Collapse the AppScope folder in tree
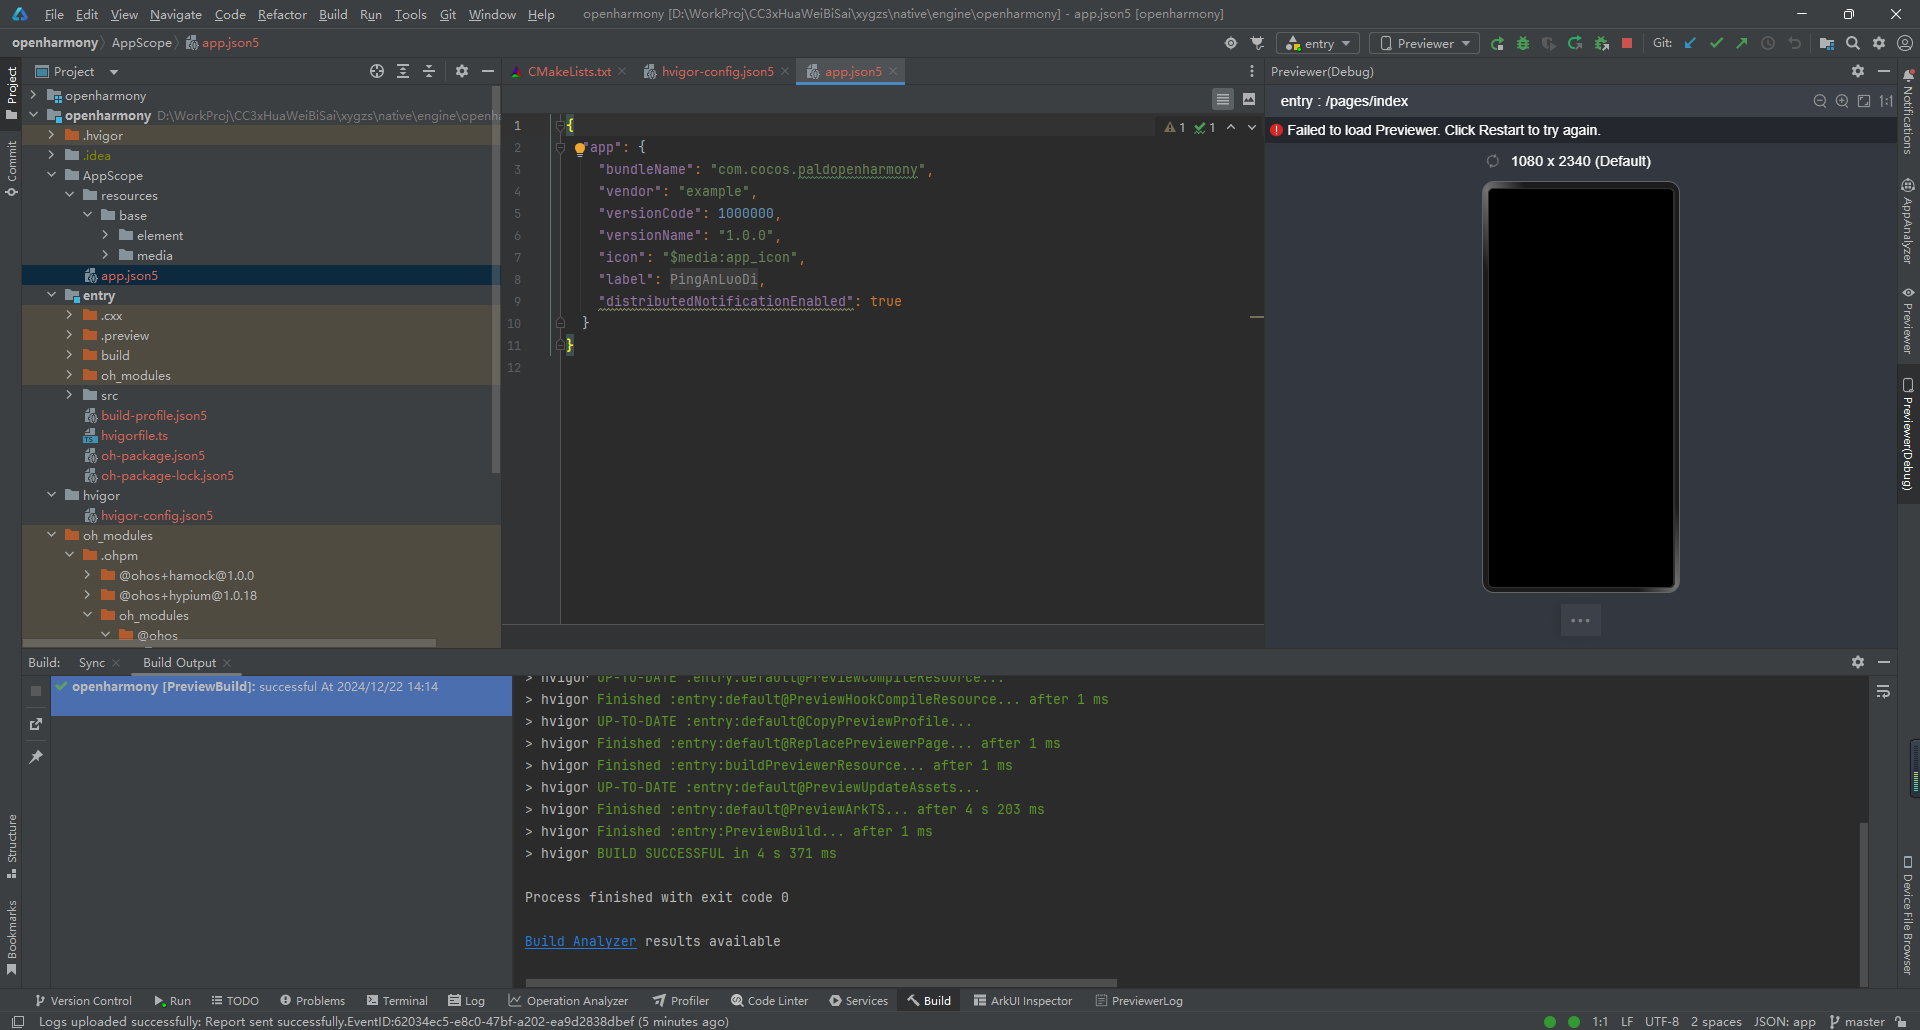 [52, 175]
